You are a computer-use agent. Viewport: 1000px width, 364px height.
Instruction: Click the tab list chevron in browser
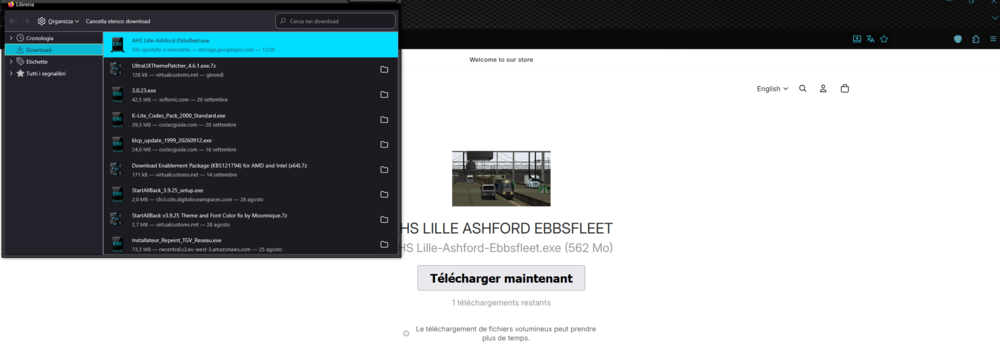coord(994,18)
